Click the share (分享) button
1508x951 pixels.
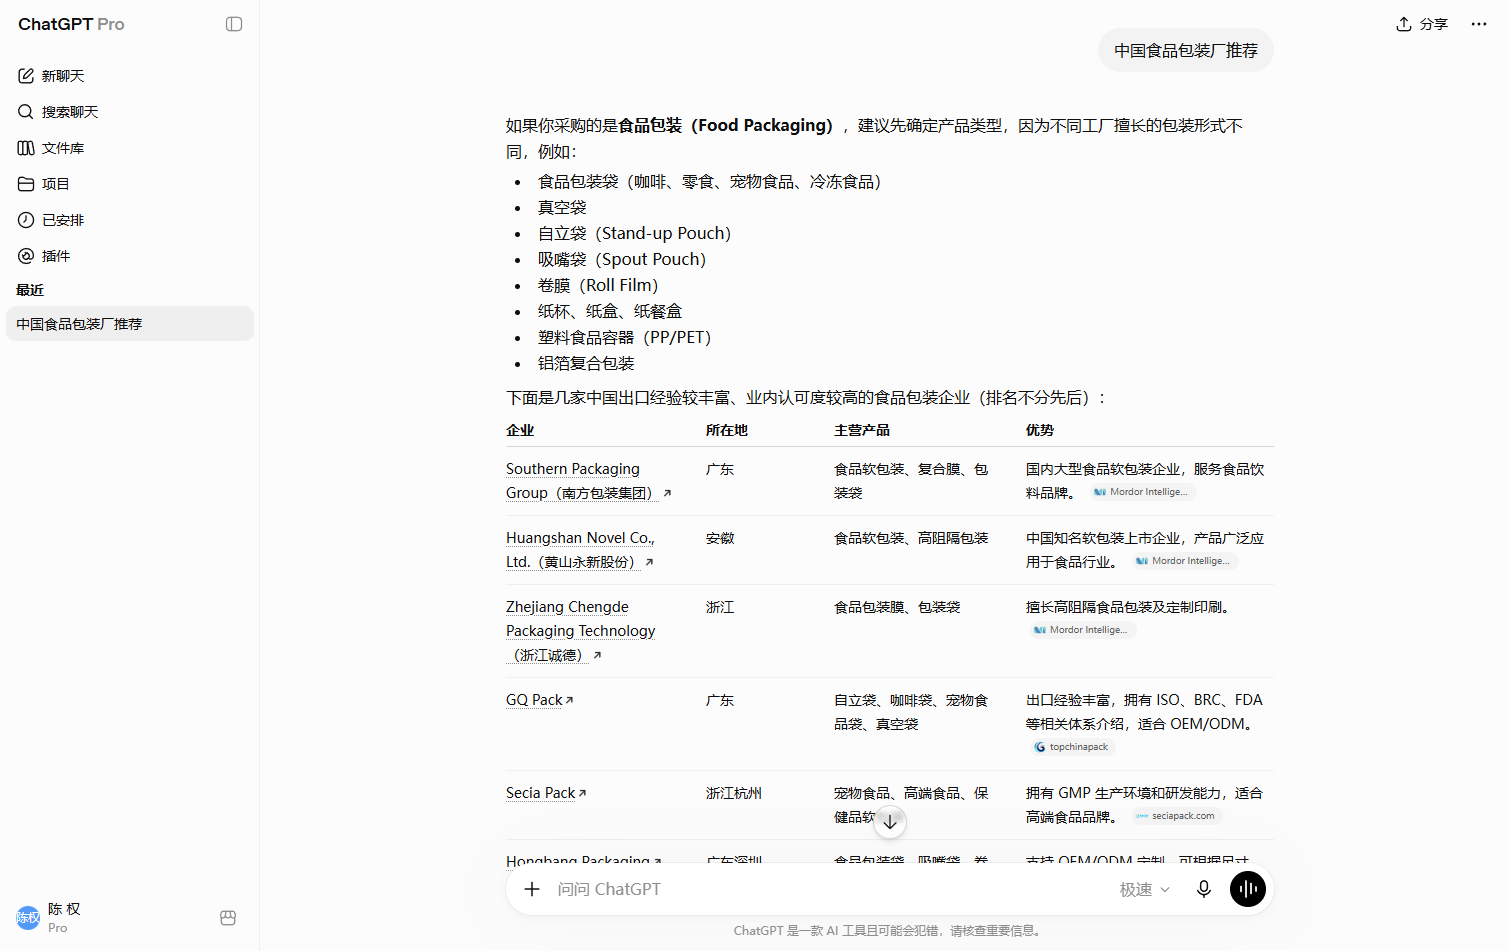pos(1422,24)
